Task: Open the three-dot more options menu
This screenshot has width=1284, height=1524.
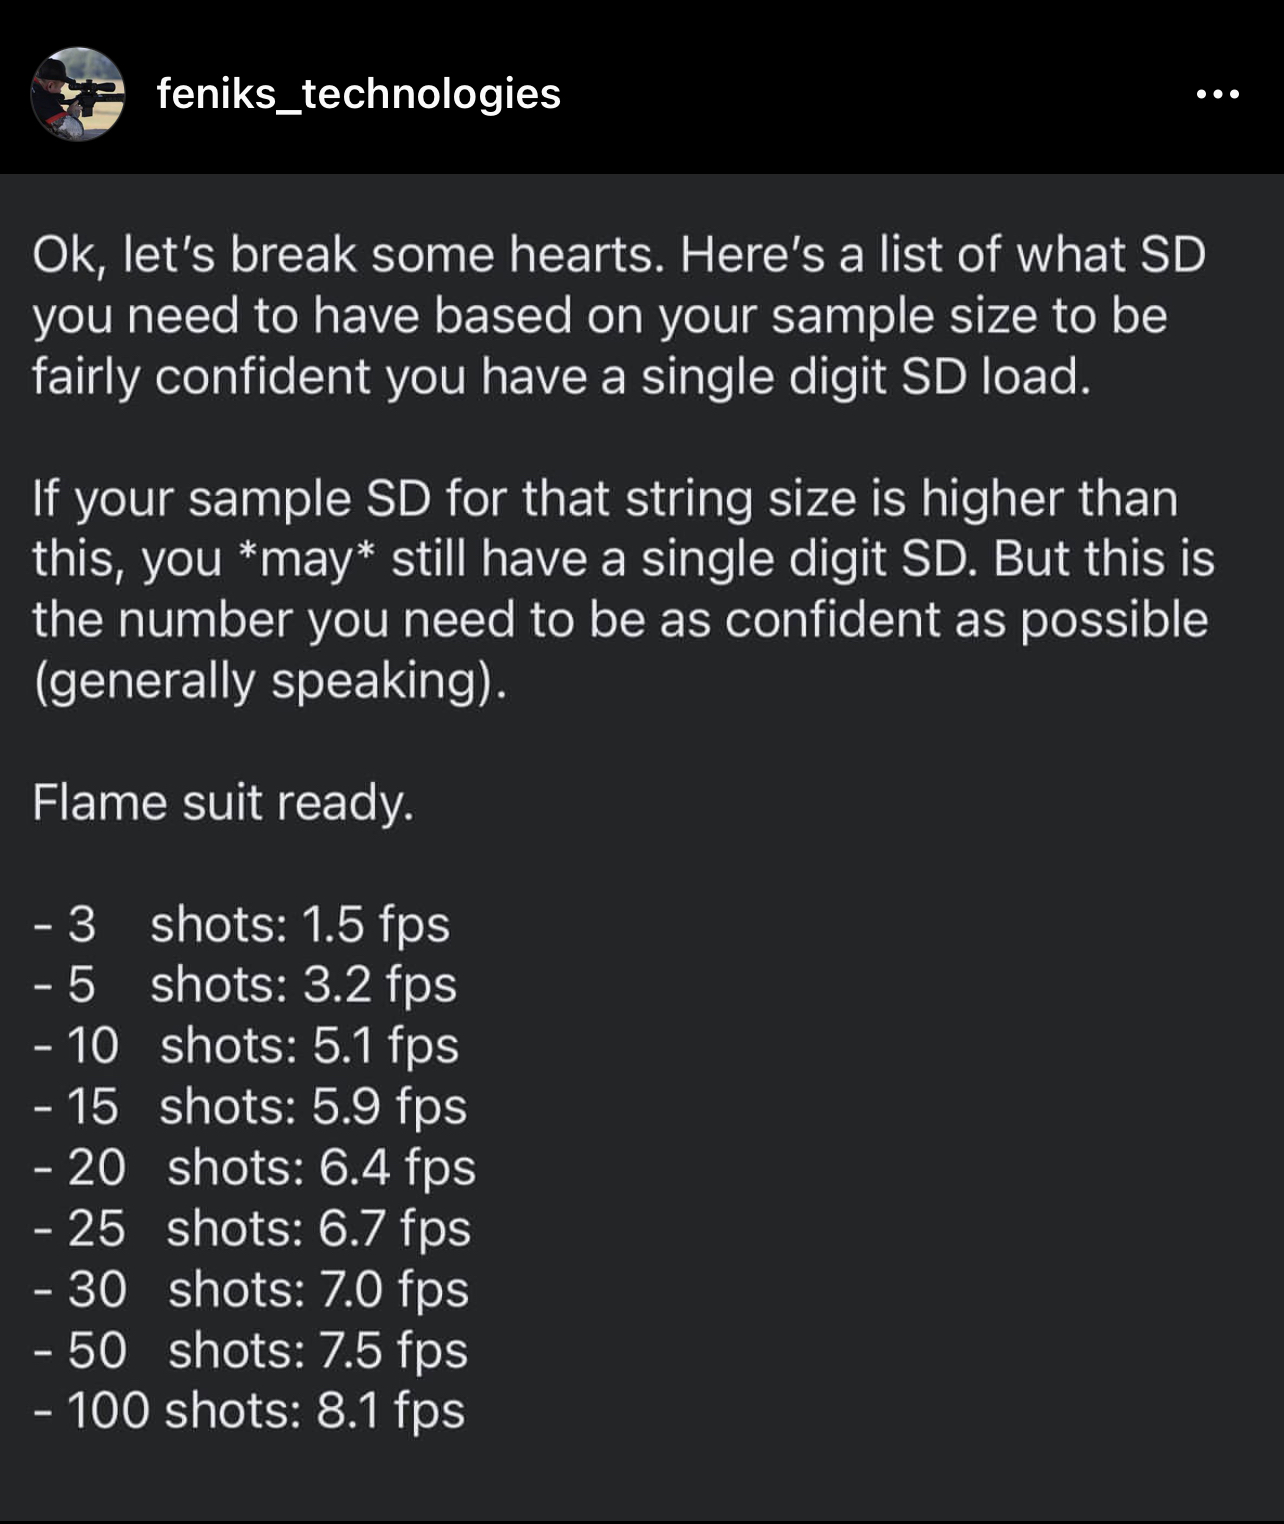Action: point(1217,95)
